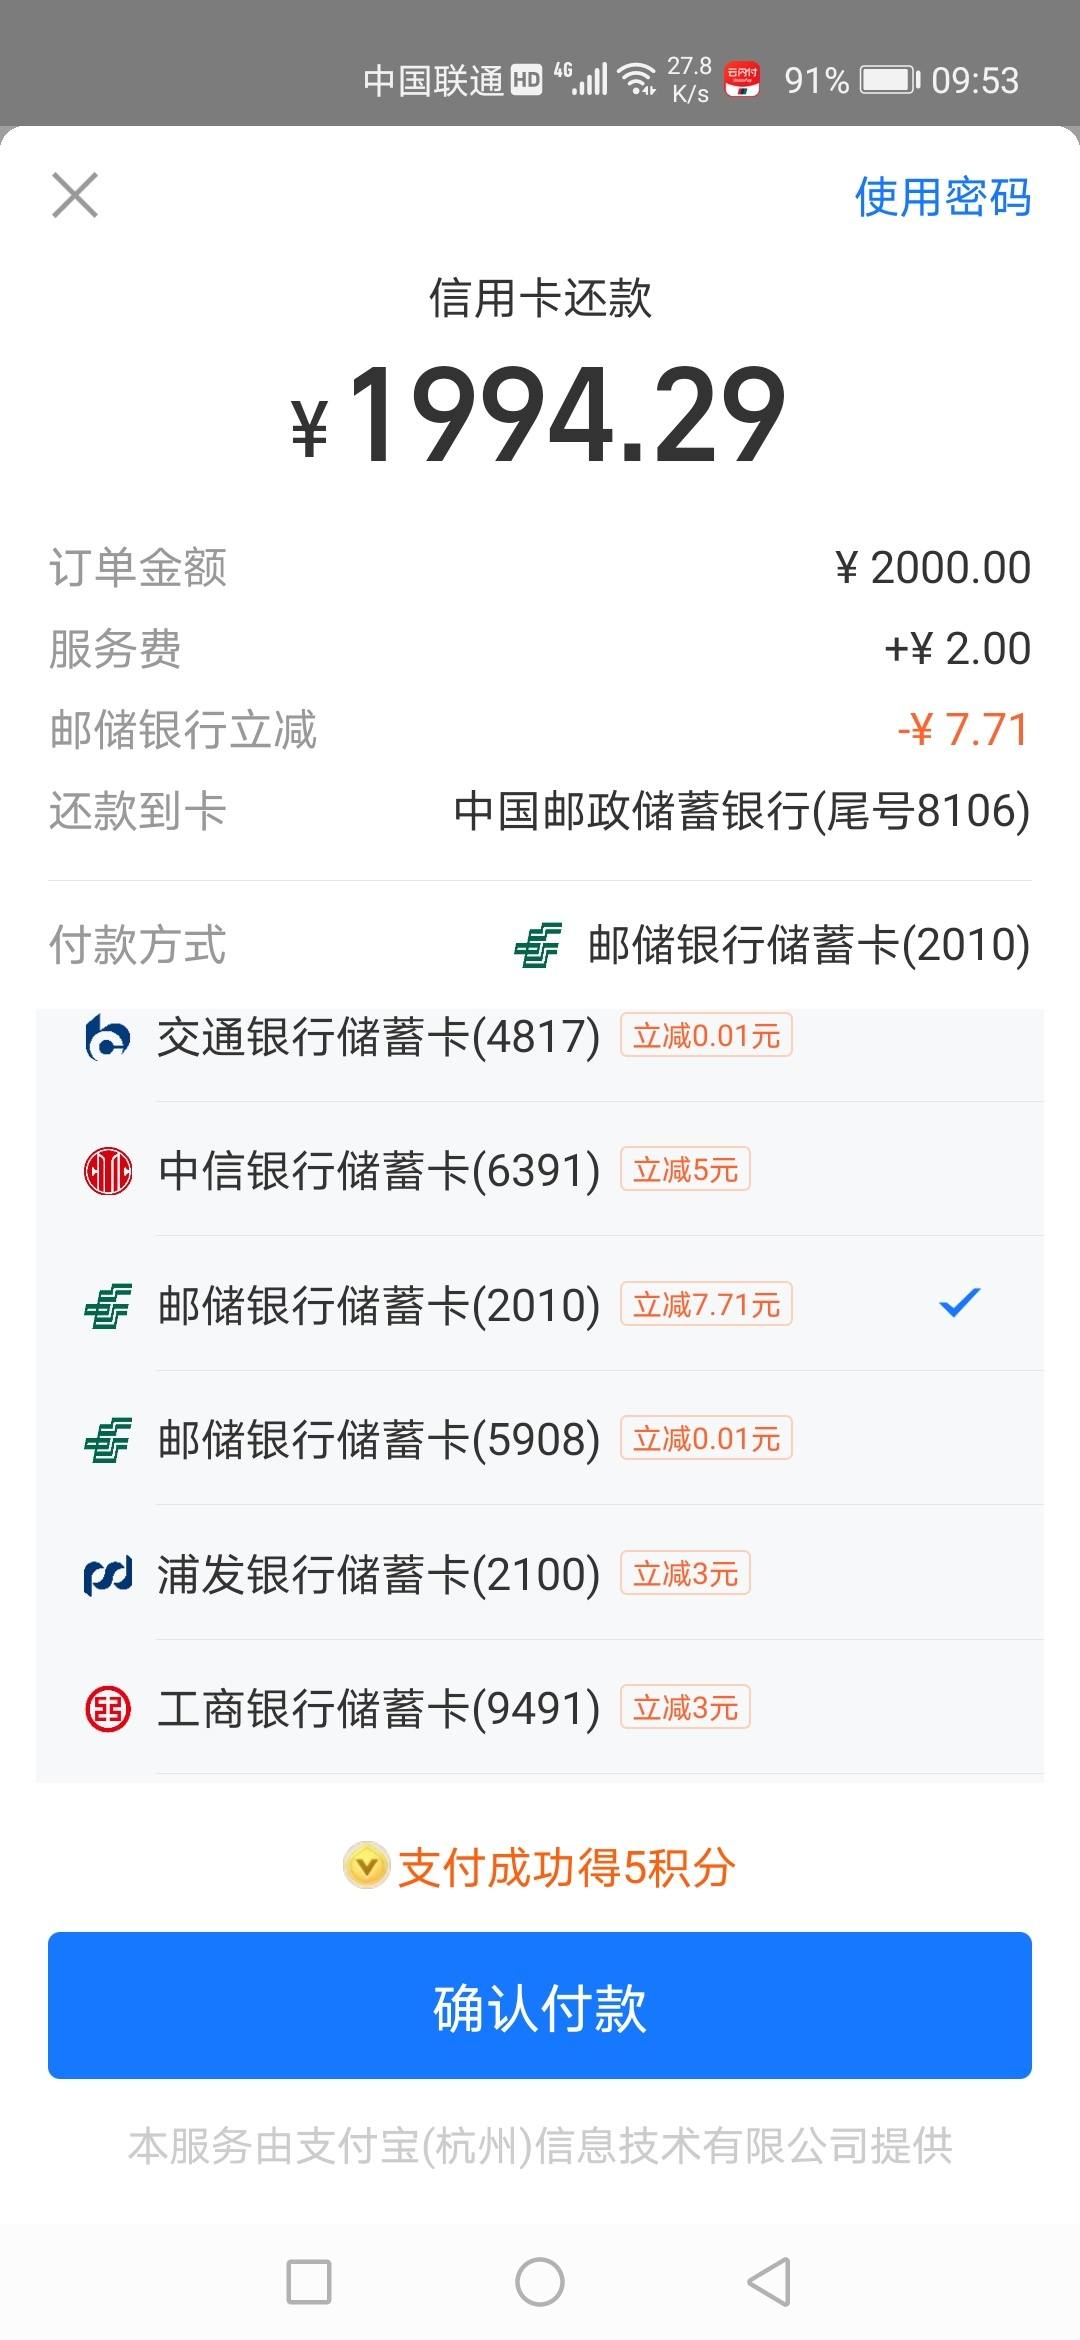1080x2340 pixels.
Task: Tap the 使用密码 link
Action: [942, 197]
